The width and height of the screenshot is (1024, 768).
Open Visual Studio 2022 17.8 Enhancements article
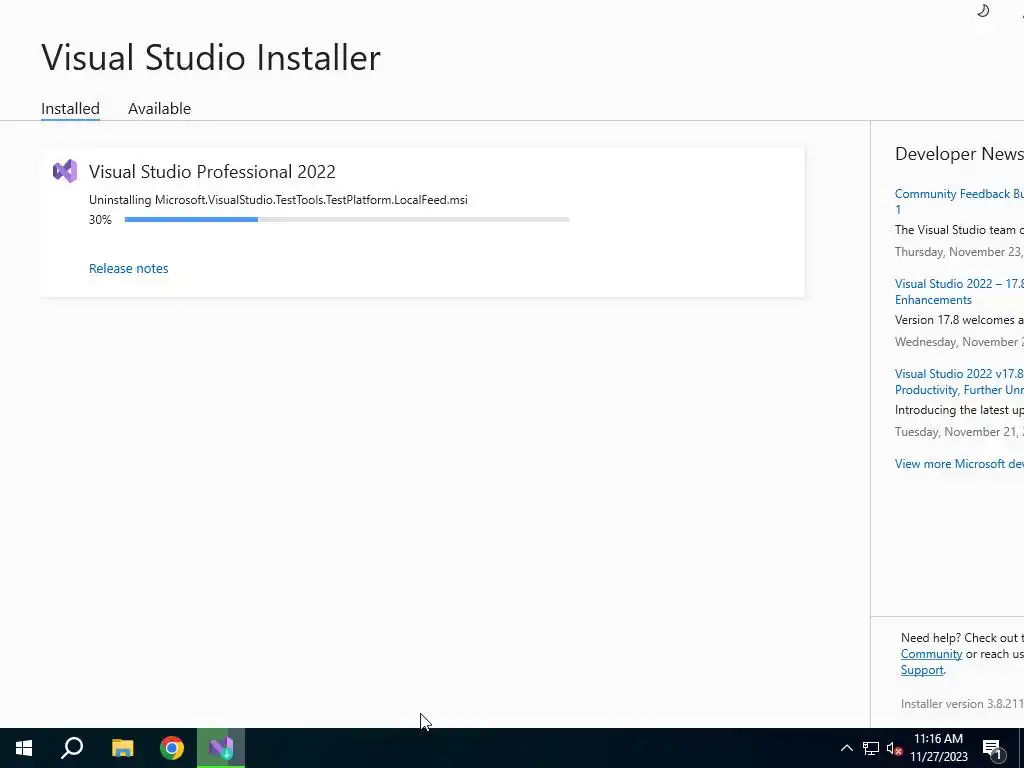tap(959, 291)
